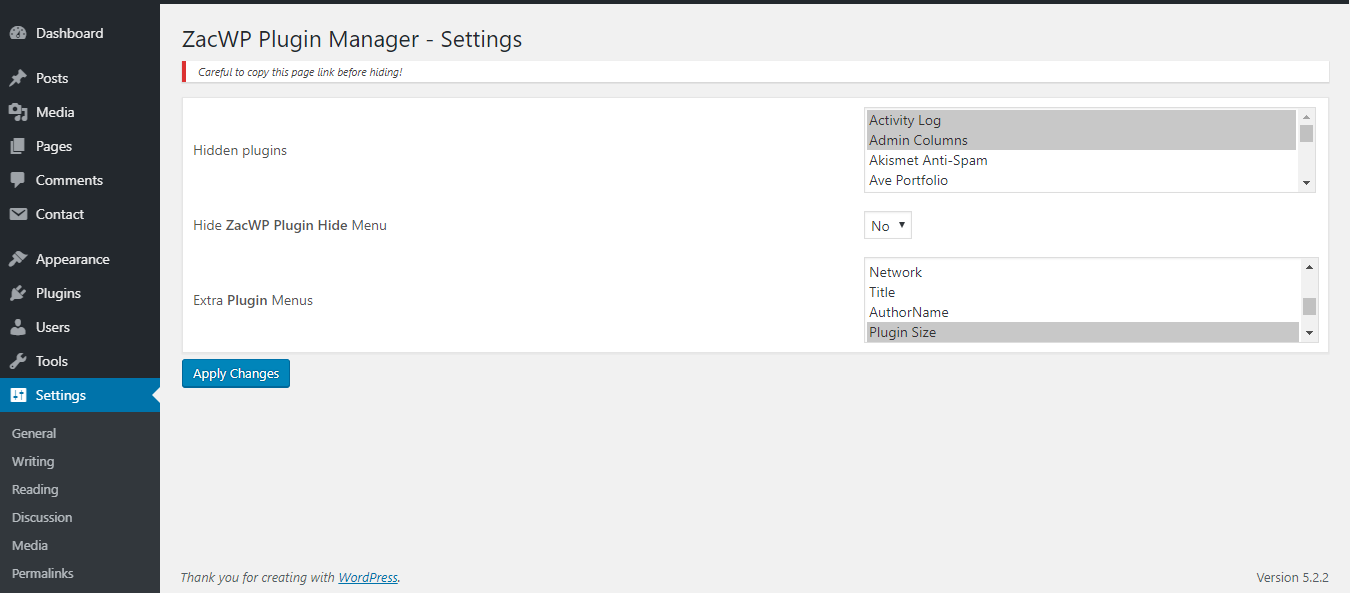
Task: Click the Dashboard gauge icon
Action: [x=18, y=33]
